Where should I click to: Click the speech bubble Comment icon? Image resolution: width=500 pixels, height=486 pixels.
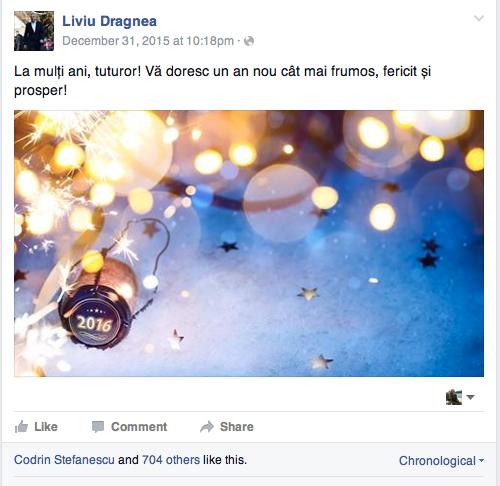[x=98, y=427]
